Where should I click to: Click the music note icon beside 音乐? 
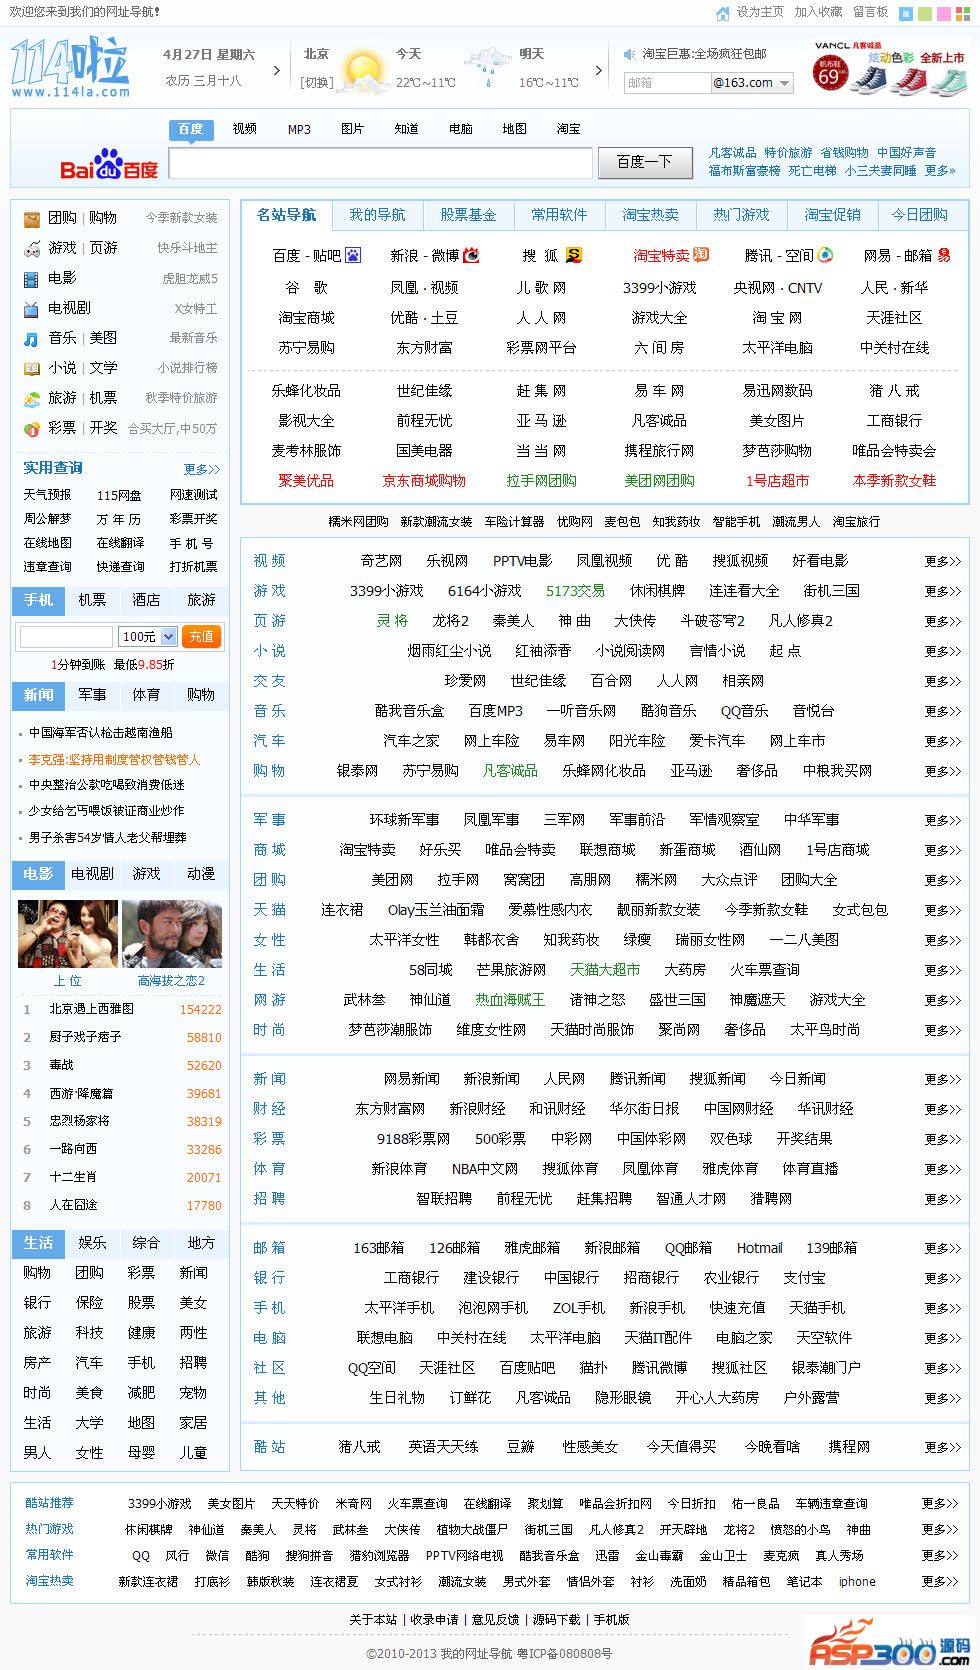[32, 338]
